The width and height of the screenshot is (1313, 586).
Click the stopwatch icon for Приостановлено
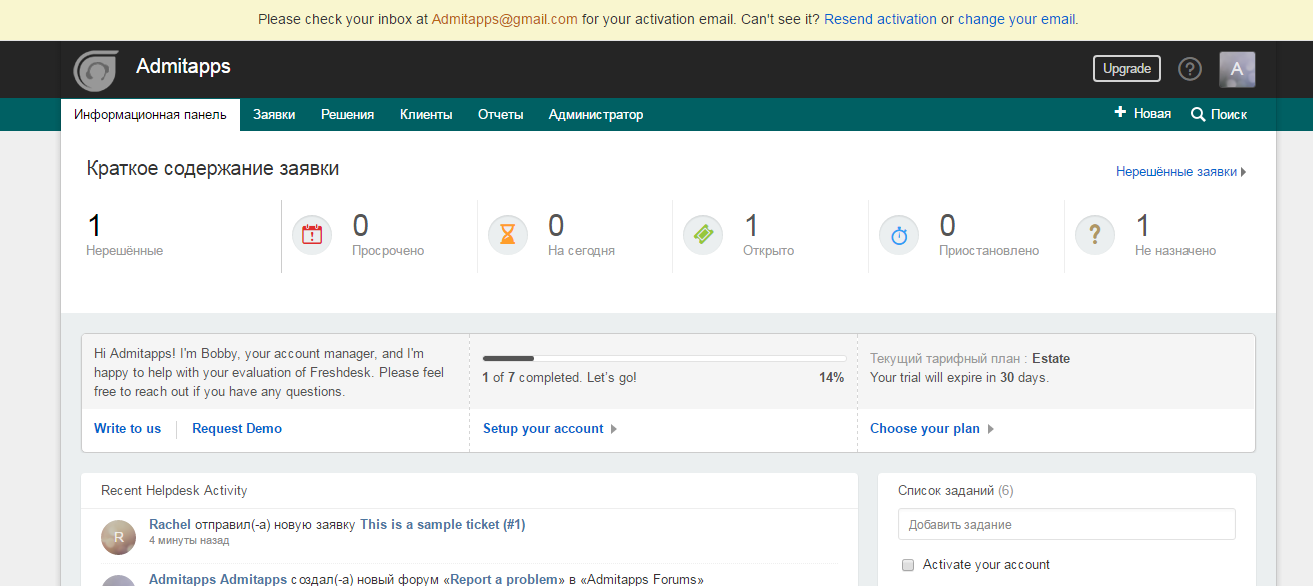pyautogui.click(x=899, y=235)
